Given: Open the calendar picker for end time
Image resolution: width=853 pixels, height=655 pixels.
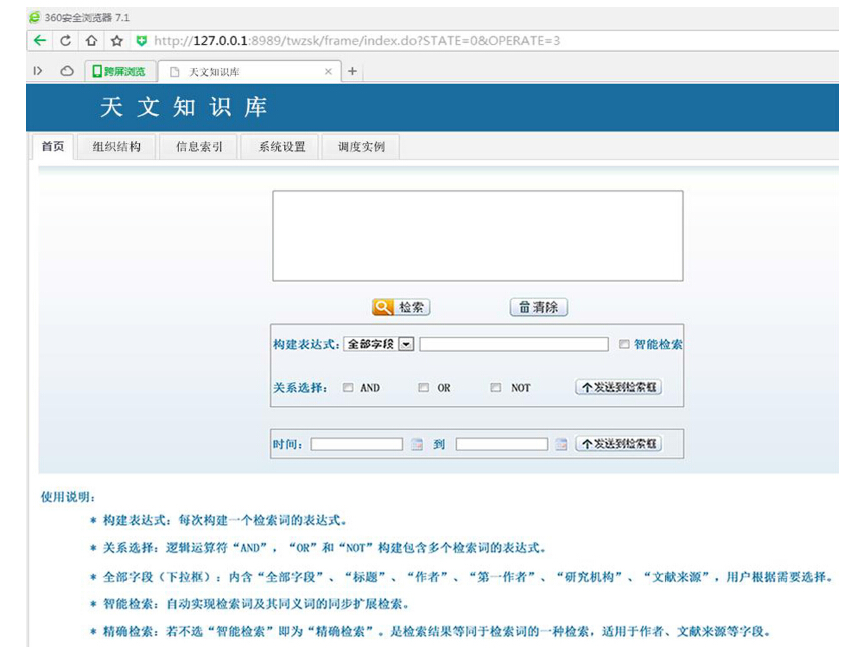Looking at the screenshot, I should (561, 444).
